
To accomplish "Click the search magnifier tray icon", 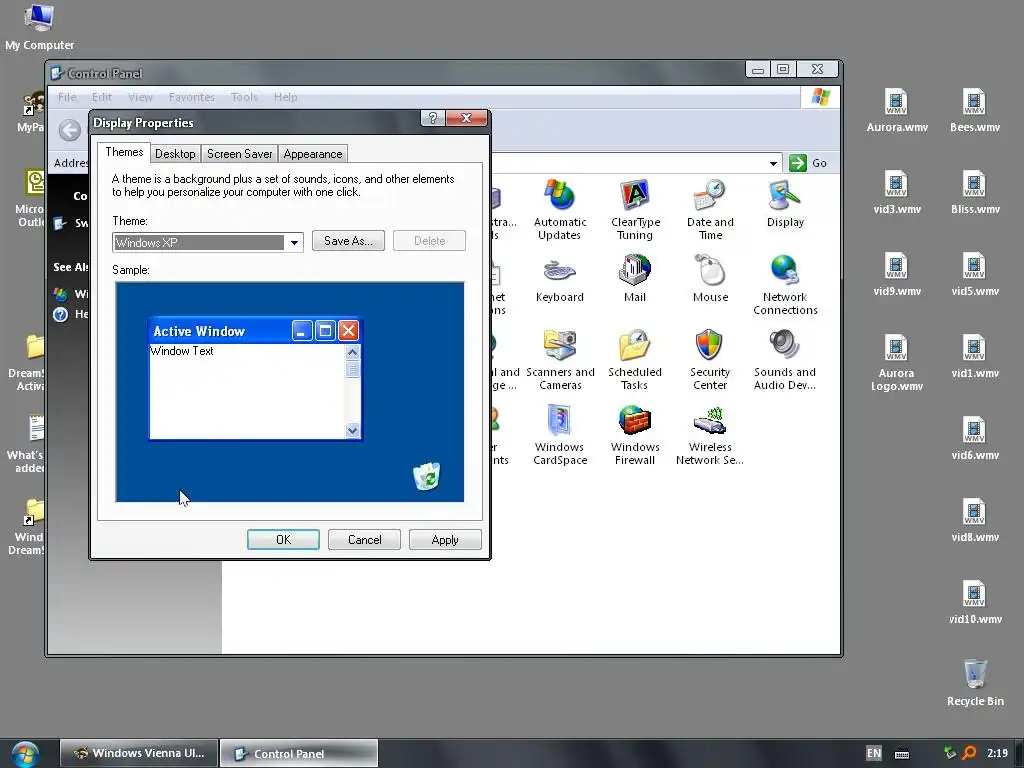I will click(969, 753).
